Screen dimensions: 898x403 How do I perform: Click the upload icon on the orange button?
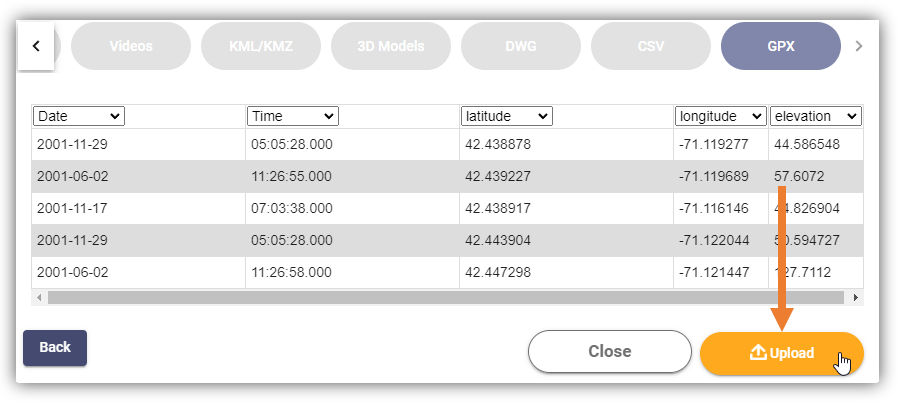click(x=758, y=353)
